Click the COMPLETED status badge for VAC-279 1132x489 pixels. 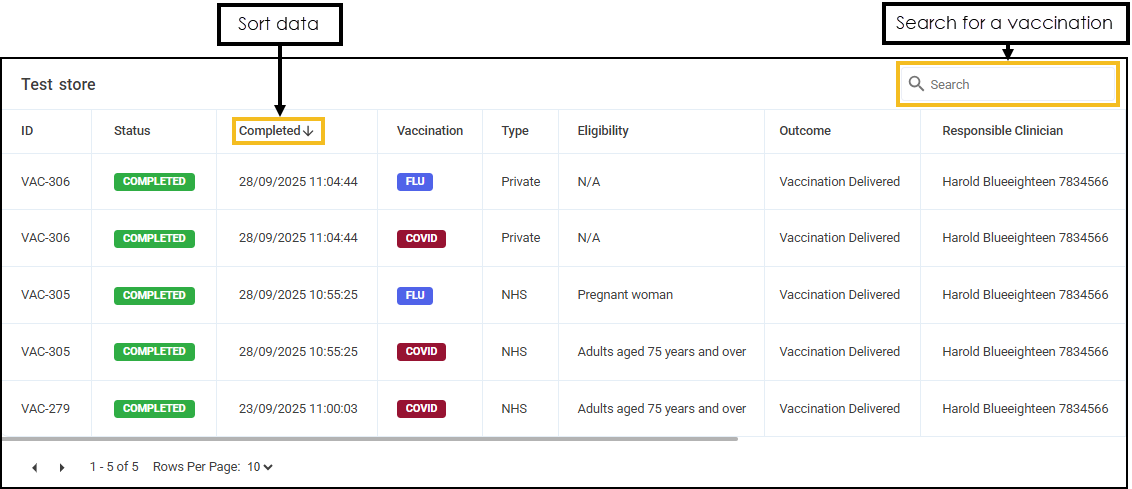click(154, 409)
